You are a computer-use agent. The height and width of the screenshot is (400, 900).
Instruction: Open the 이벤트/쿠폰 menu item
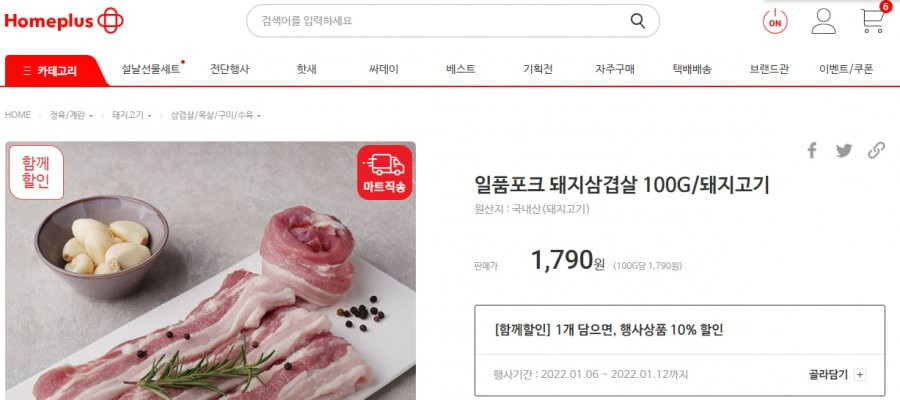coord(846,69)
